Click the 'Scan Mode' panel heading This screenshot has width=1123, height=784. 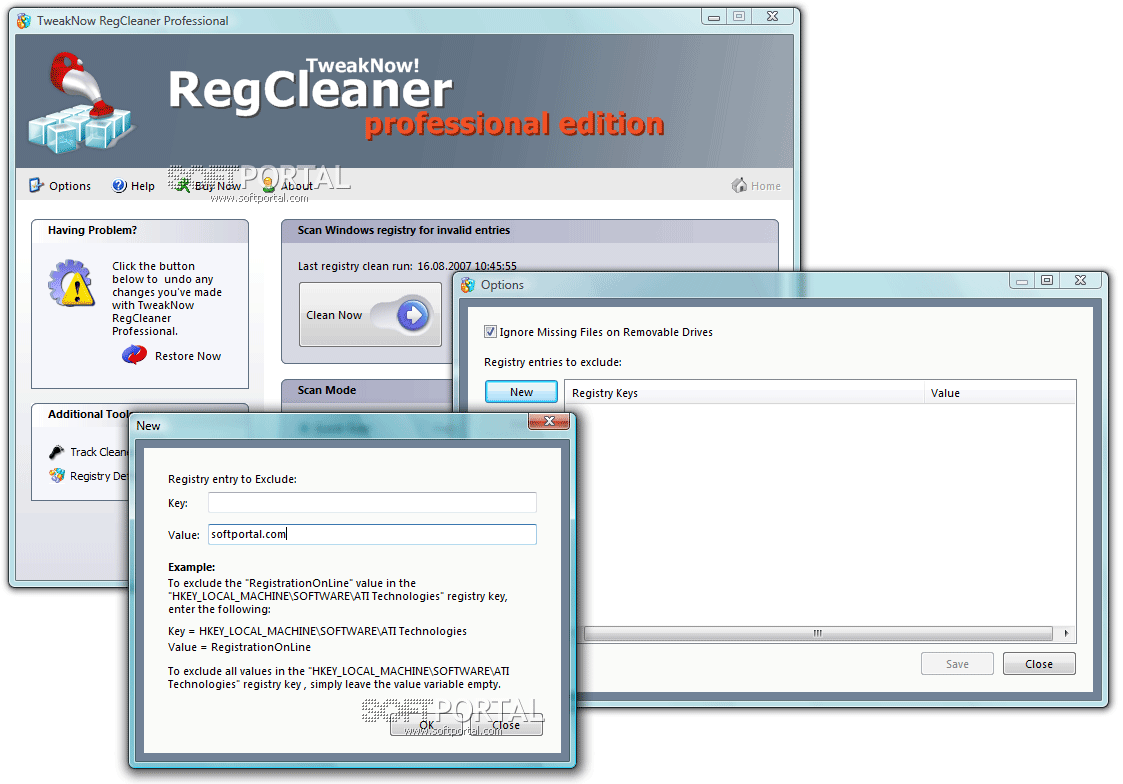[x=327, y=390]
